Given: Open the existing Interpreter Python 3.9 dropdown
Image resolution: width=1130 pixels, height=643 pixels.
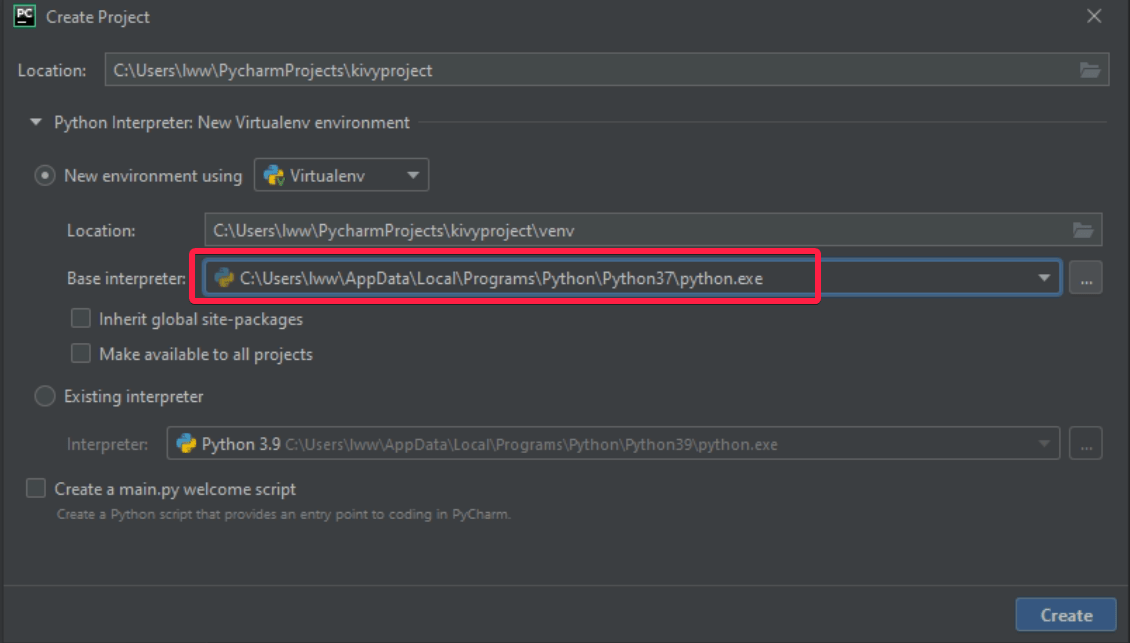Looking at the screenshot, I should (1044, 443).
